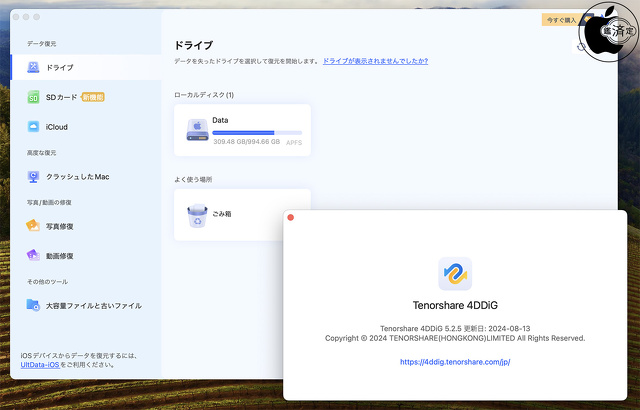Open the UltData-iOS link

tap(40, 365)
